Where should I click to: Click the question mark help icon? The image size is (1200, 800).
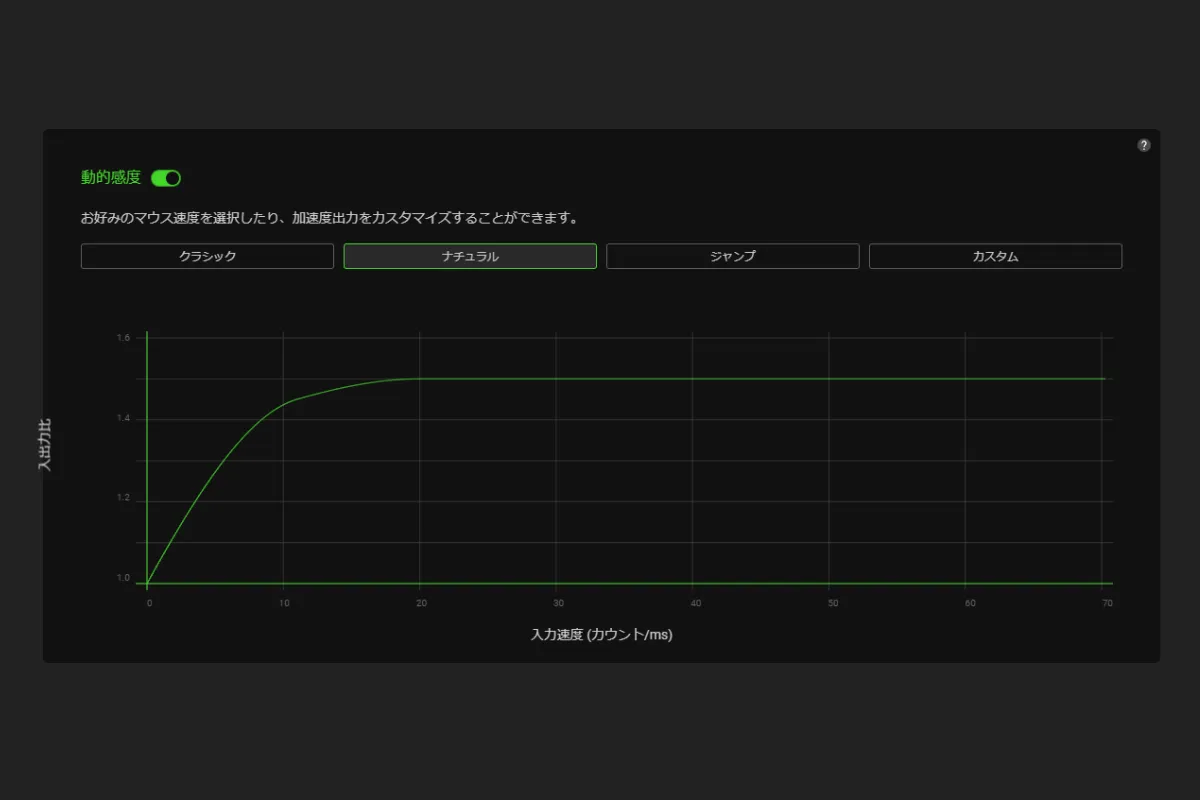(x=1144, y=145)
